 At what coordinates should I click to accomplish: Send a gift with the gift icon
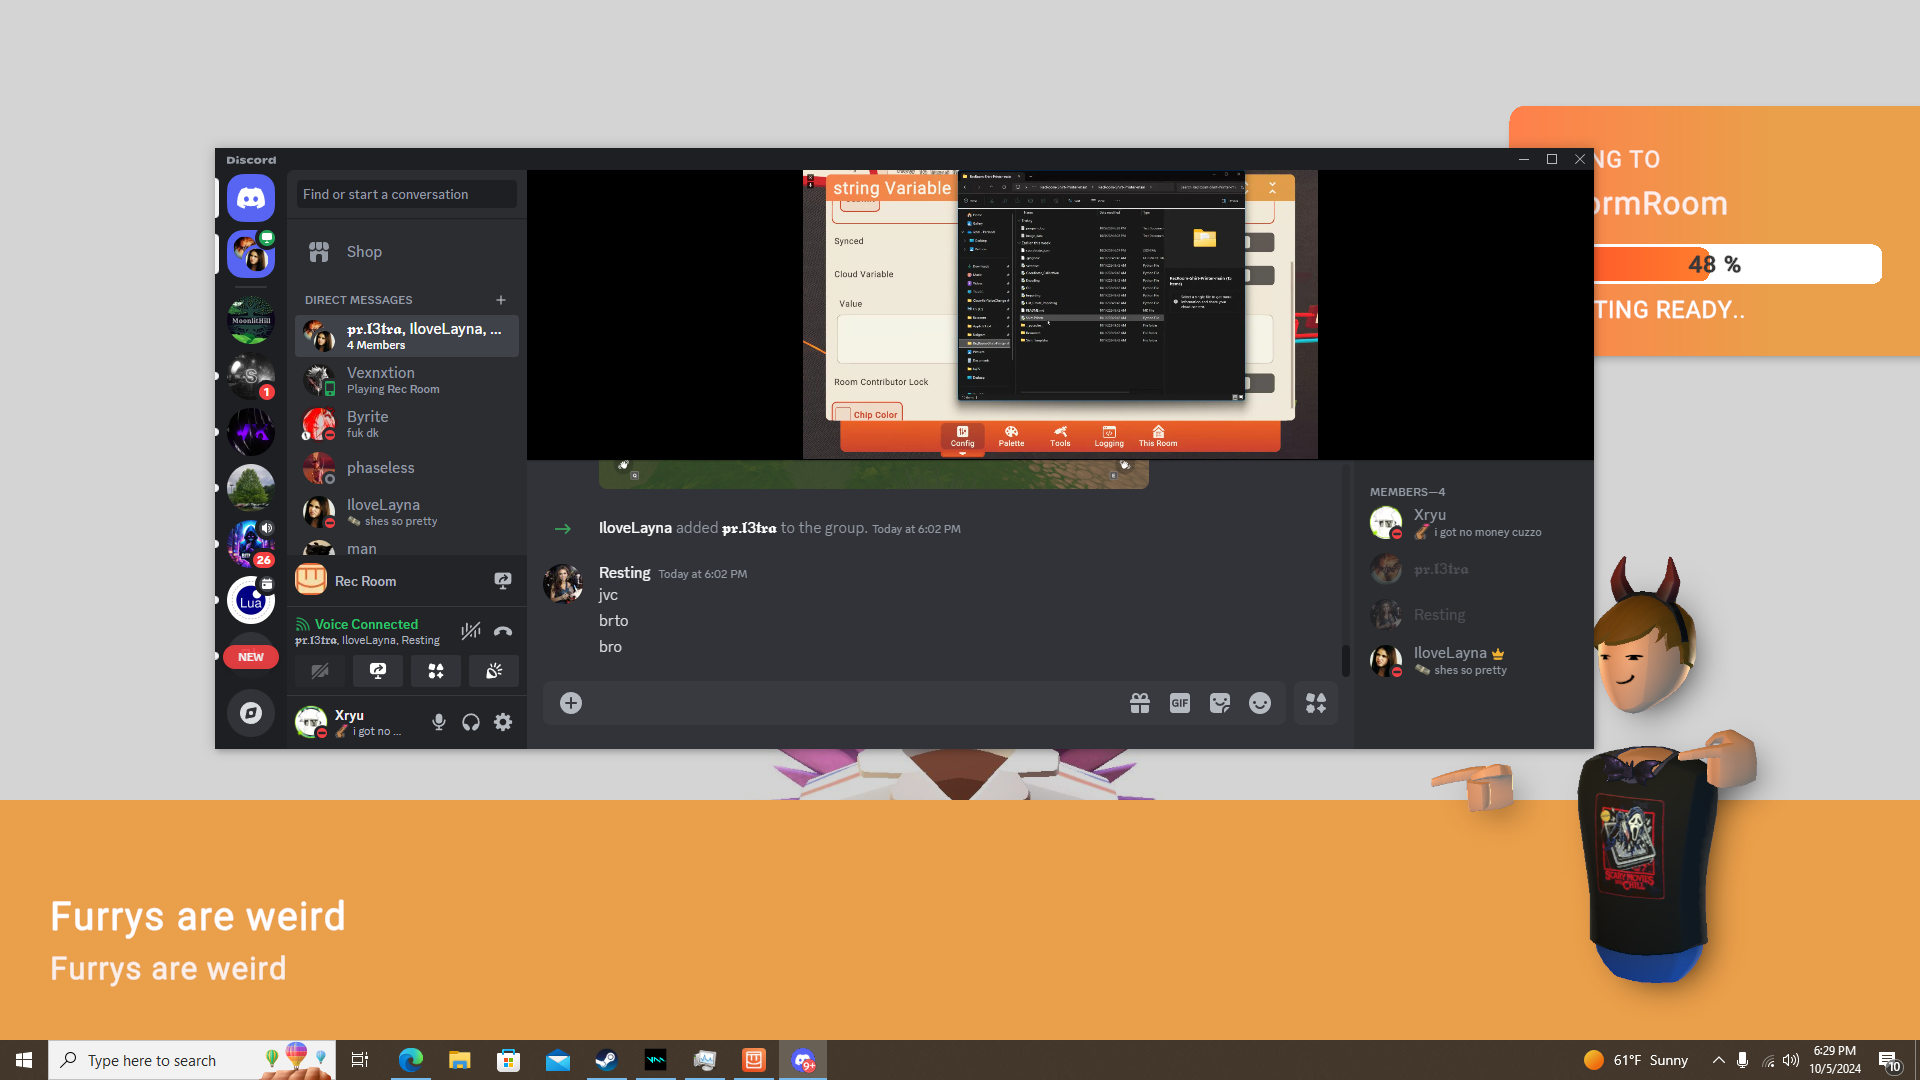coord(1140,703)
